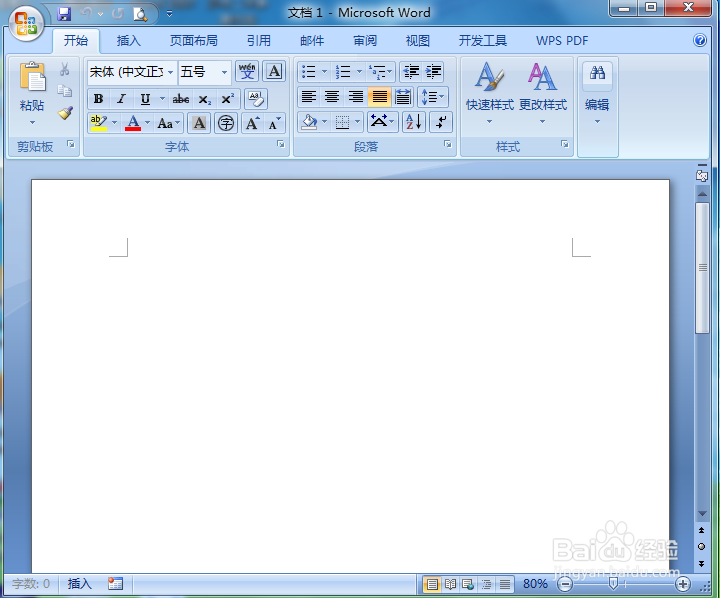720x598 pixels.
Task: Expand the bullets list dropdown
Action: pos(324,72)
